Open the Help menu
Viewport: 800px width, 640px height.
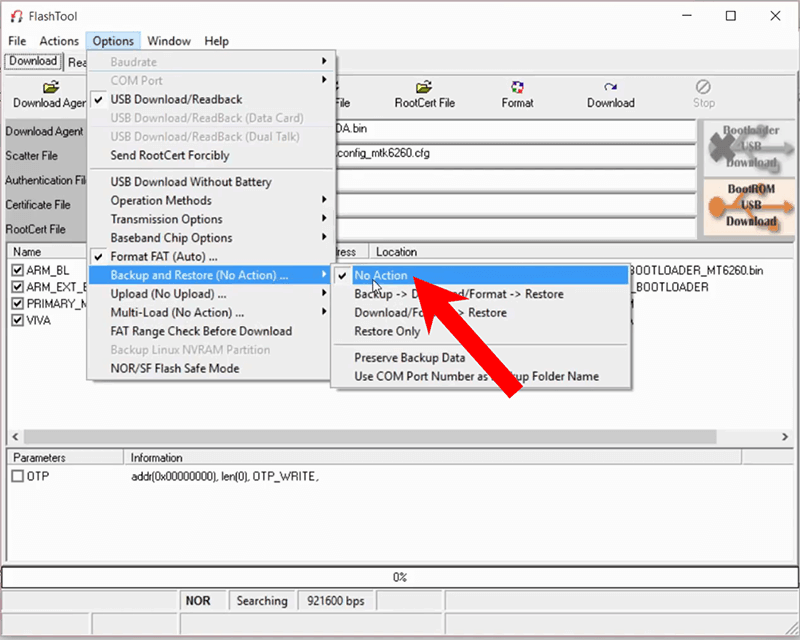(x=216, y=41)
